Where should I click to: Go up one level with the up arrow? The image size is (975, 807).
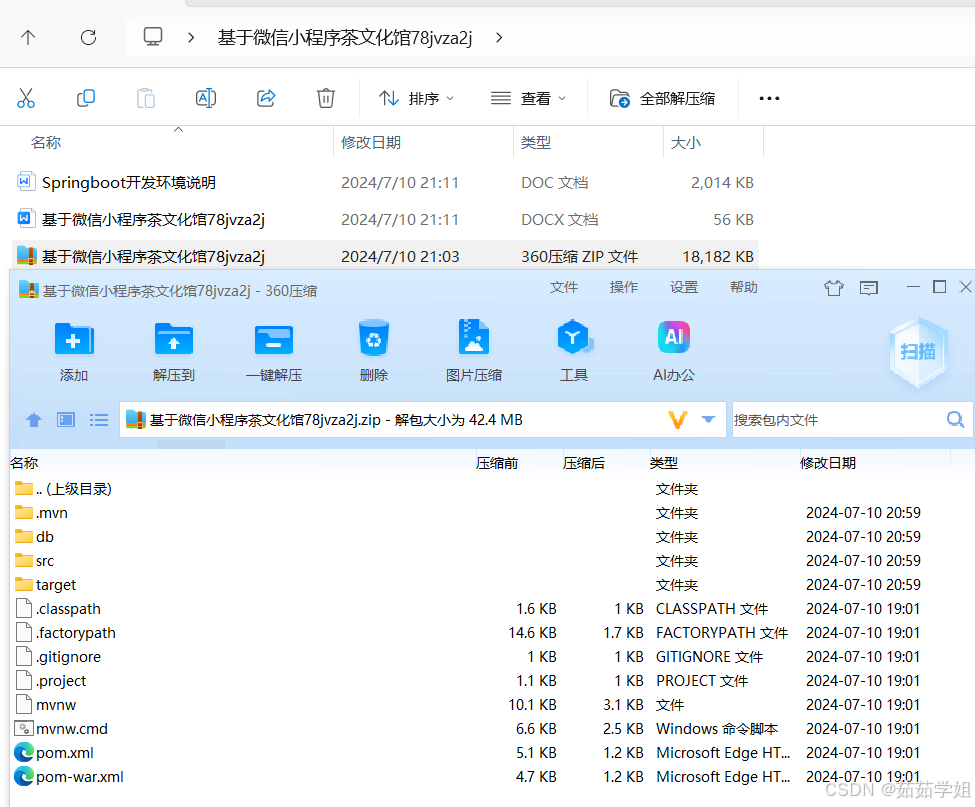click(28, 37)
